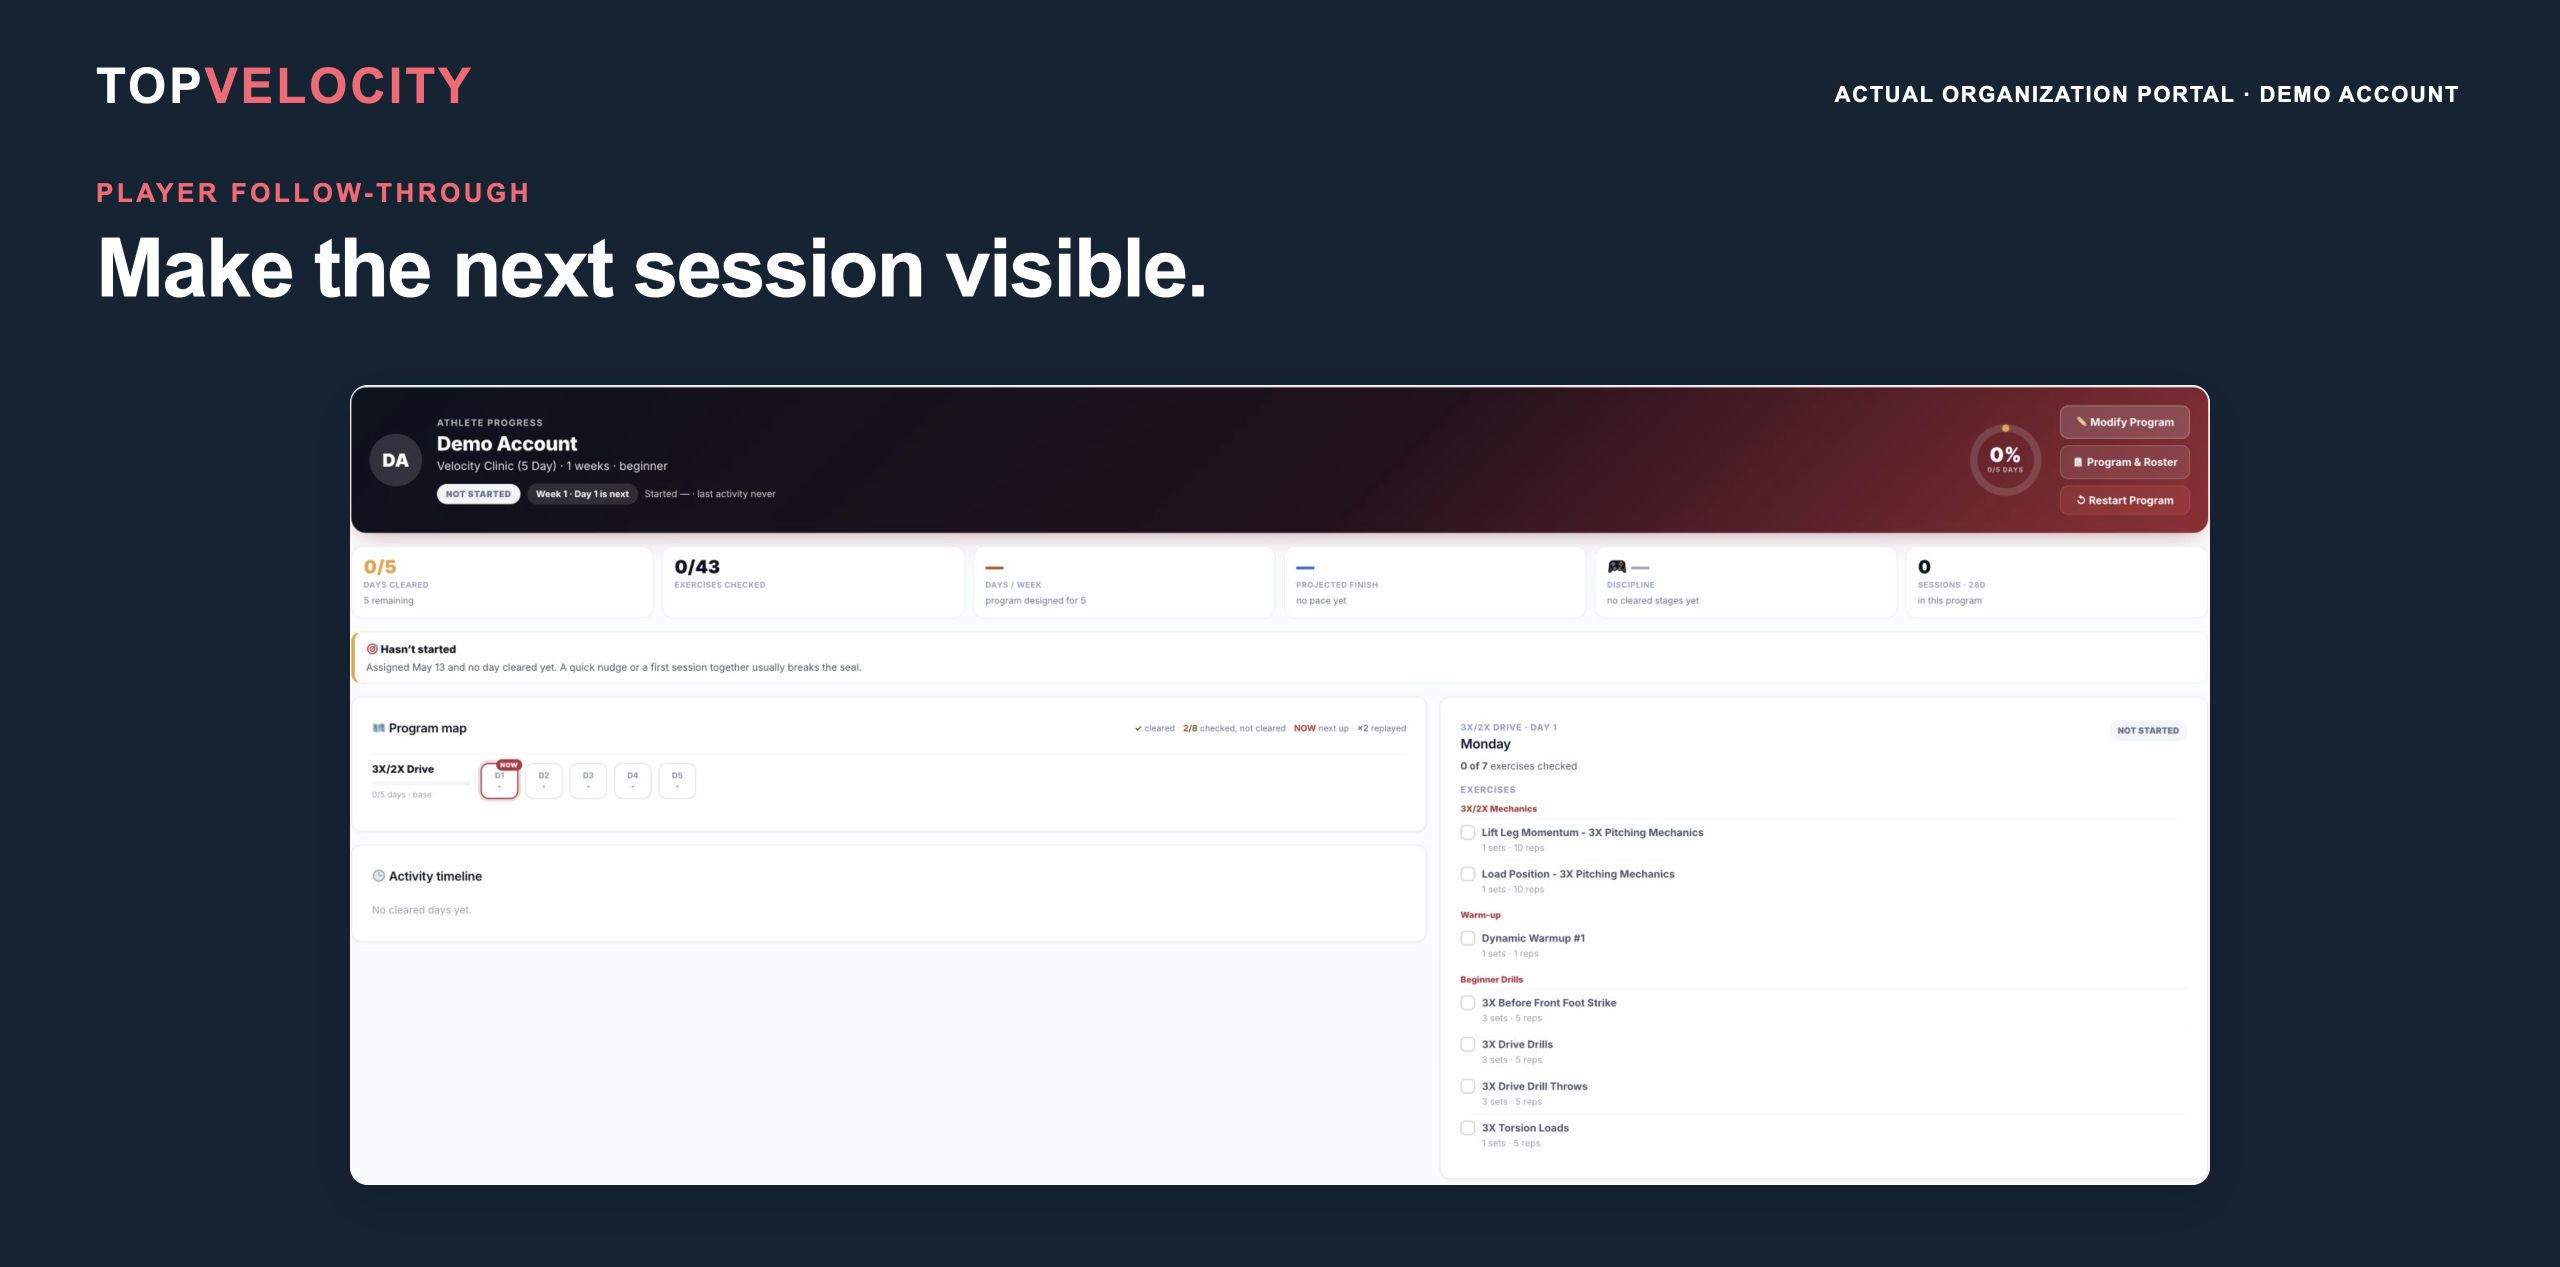This screenshot has height=1267, width=2560.
Task: Click the Demo Account name heading
Action: point(507,444)
